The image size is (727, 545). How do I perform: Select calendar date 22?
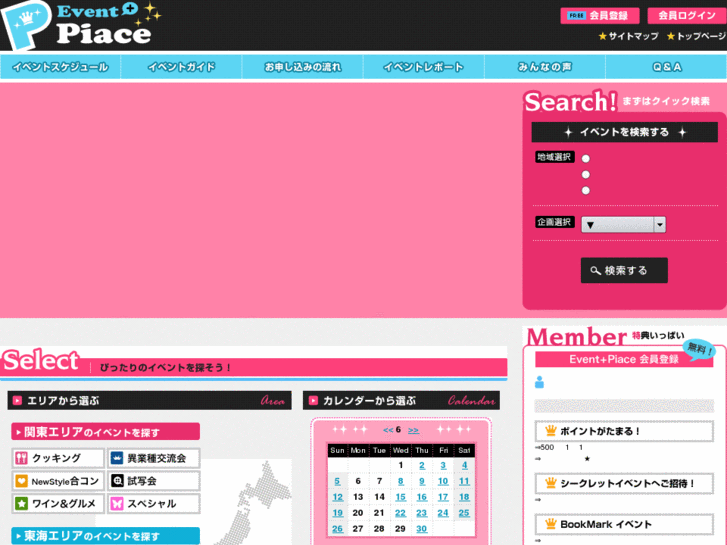[401, 513]
